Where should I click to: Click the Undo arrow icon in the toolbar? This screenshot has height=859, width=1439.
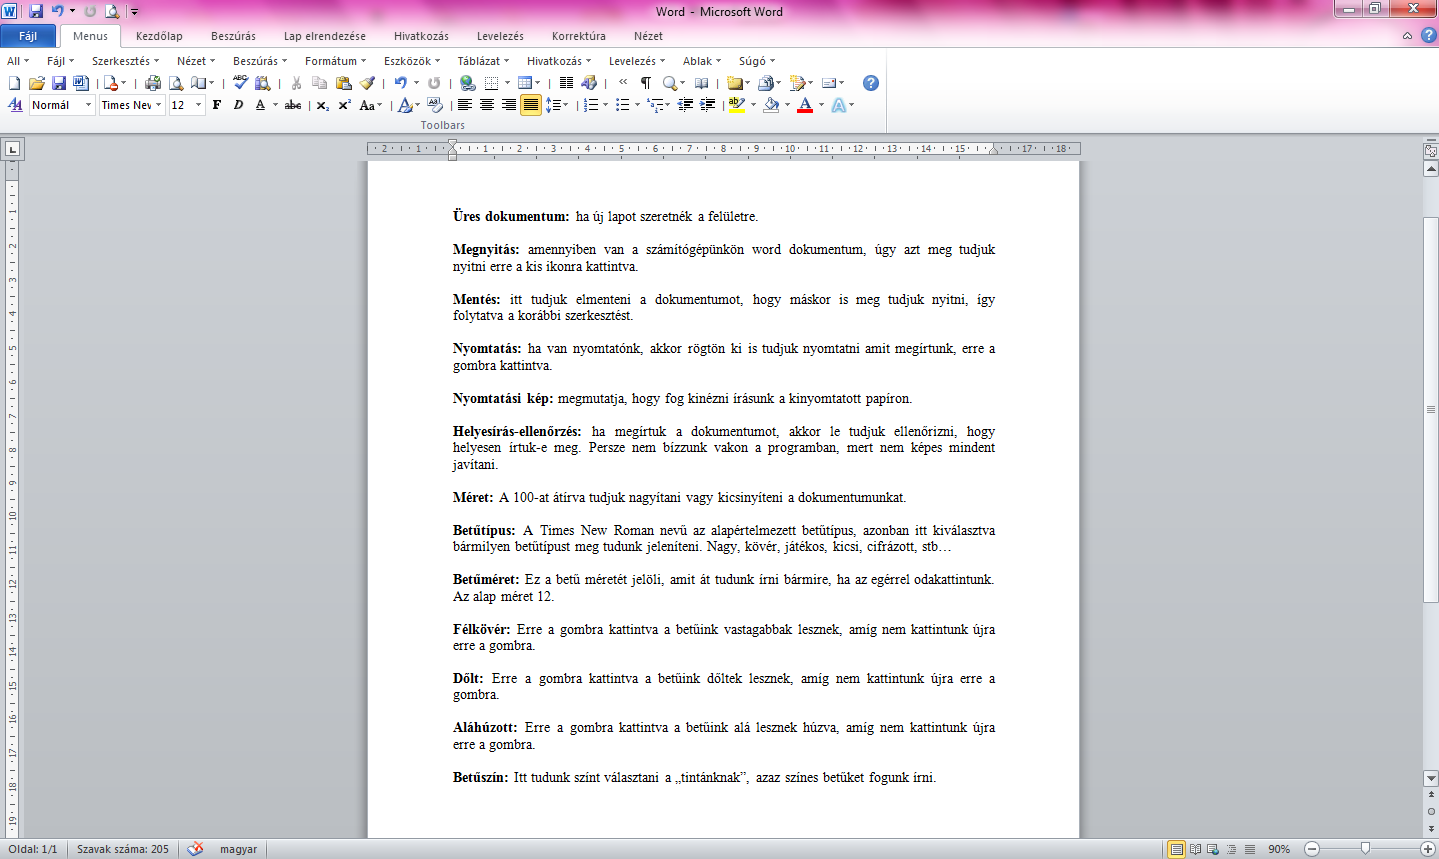pos(400,83)
